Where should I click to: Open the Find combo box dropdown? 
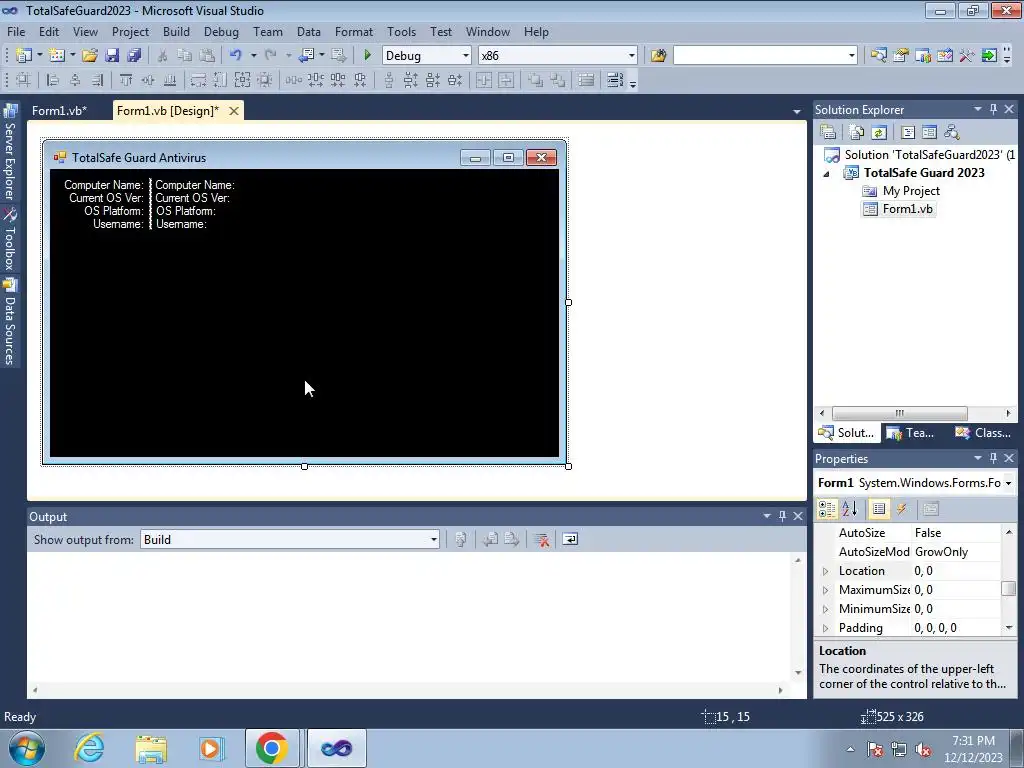[851, 56]
